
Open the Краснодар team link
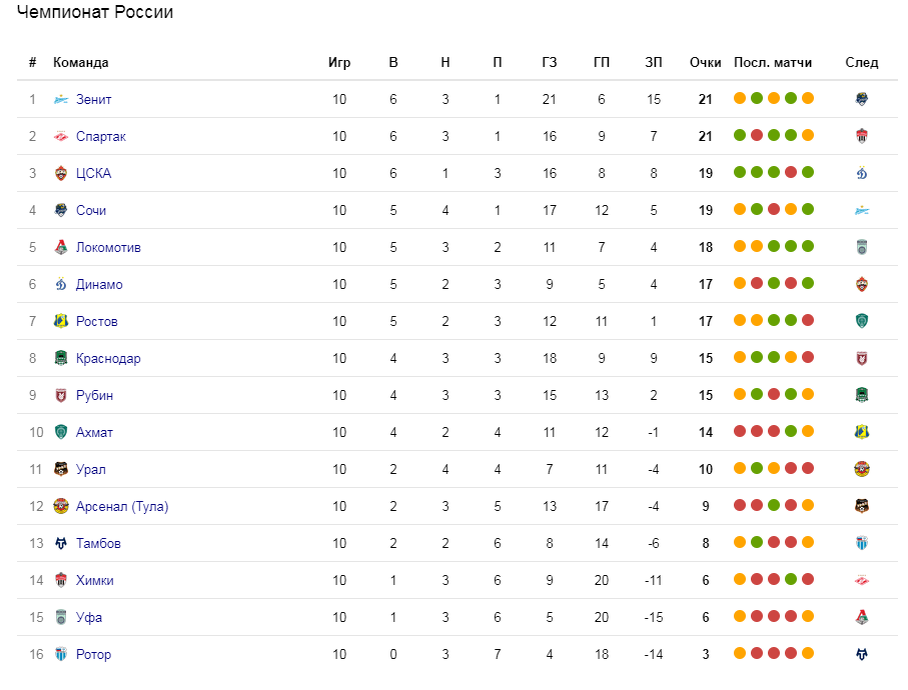(108, 358)
